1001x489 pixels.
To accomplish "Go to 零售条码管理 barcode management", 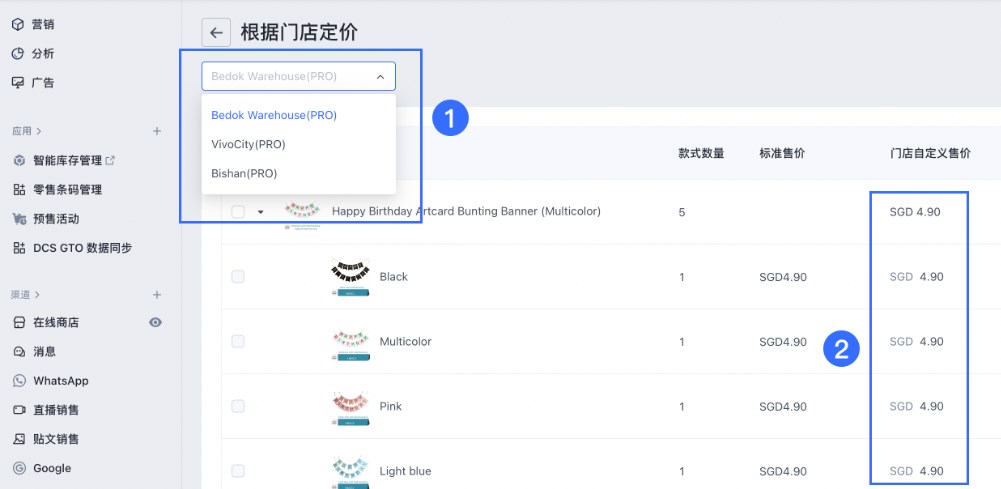I will point(67,189).
